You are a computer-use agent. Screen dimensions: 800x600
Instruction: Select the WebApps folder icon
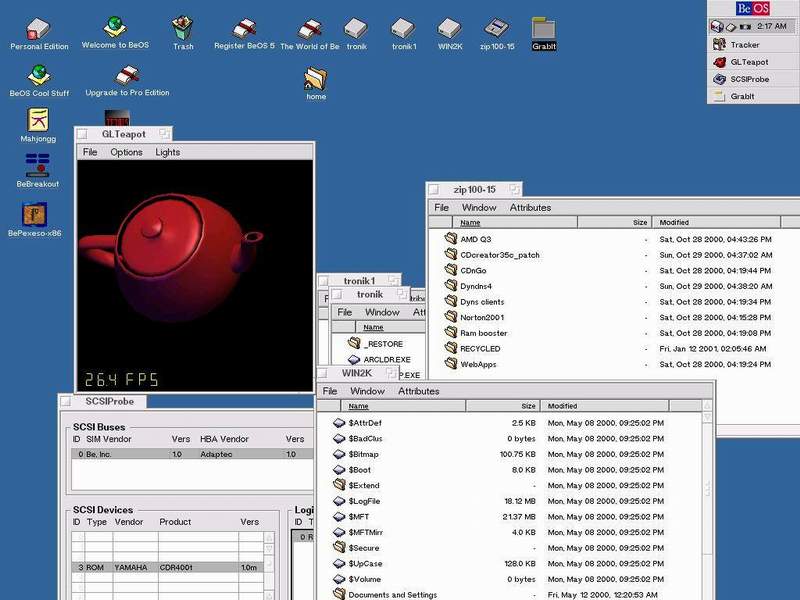click(x=451, y=363)
